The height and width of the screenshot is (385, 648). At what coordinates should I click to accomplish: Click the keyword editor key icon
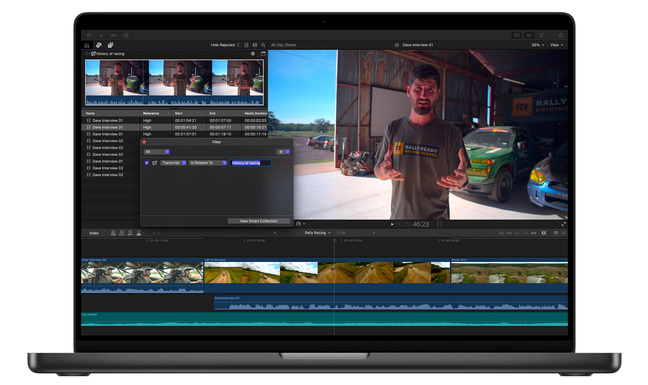[114, 36]
